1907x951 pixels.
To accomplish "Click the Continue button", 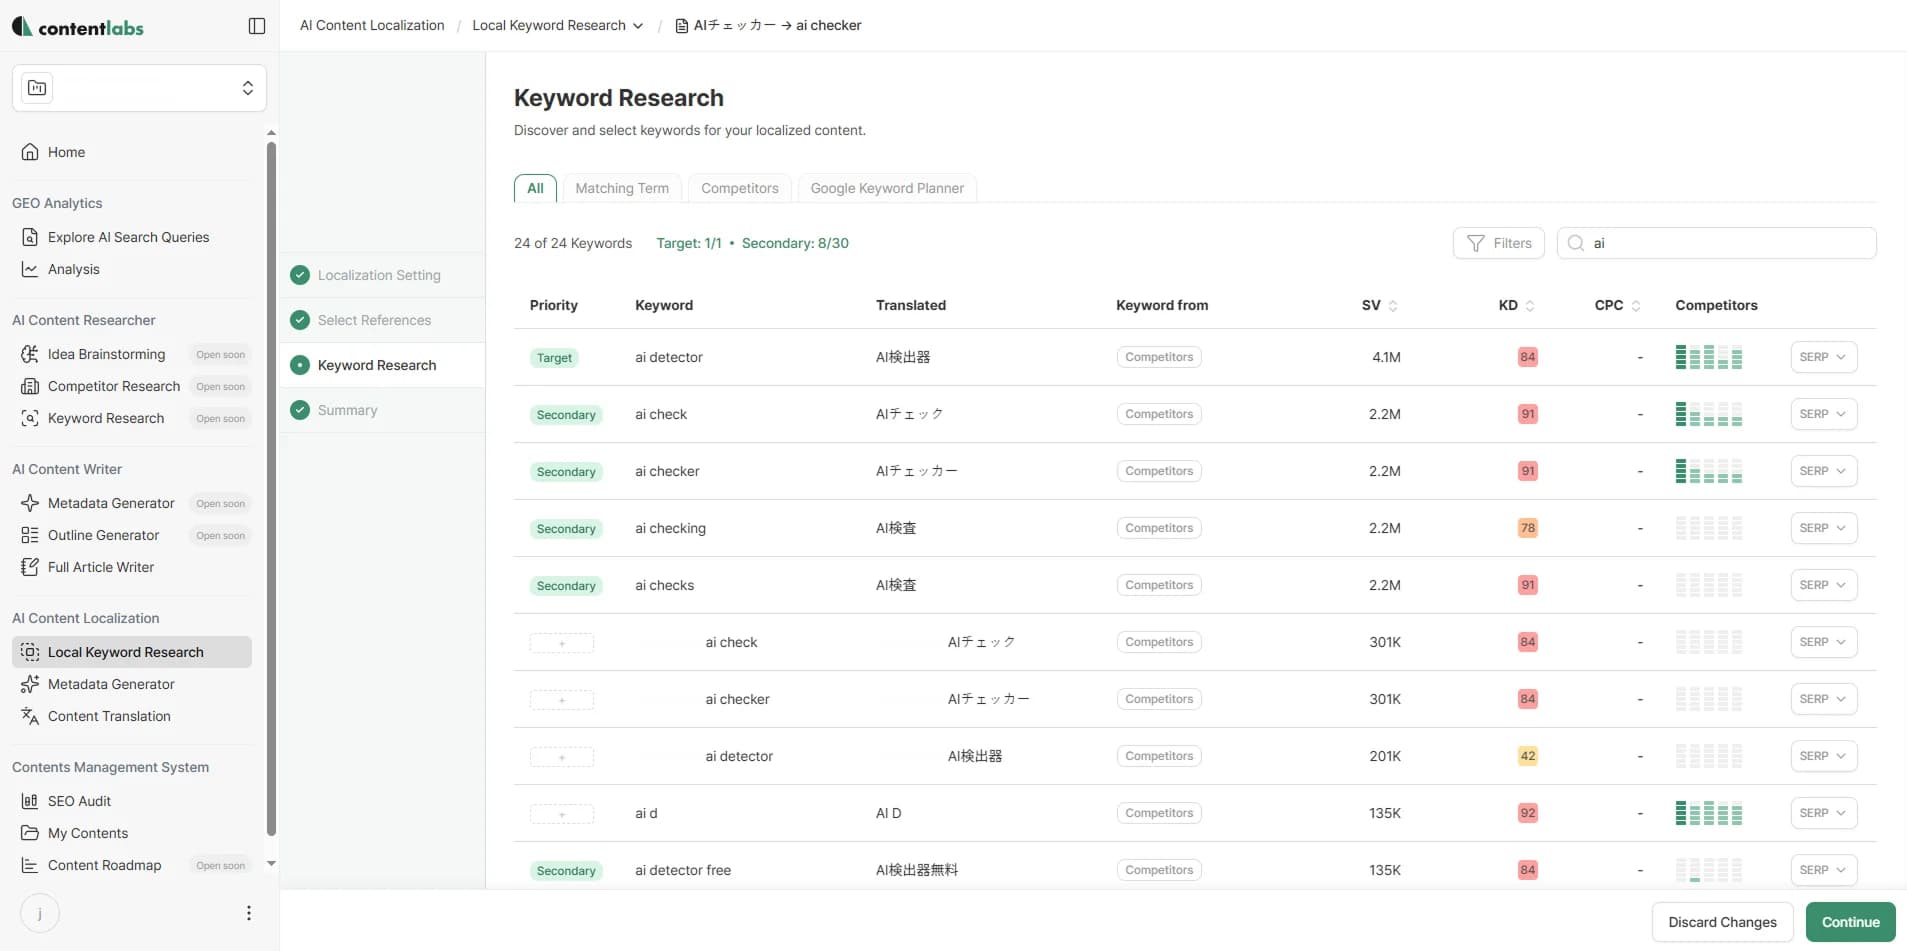I will [x=1850, y=922].
